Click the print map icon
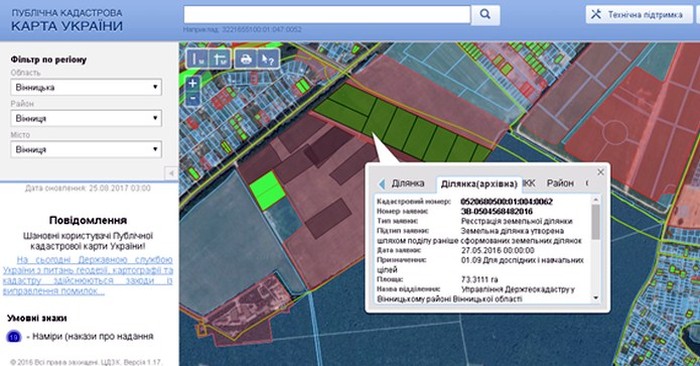This screenshot has width=700, height=366. point(246,59)
